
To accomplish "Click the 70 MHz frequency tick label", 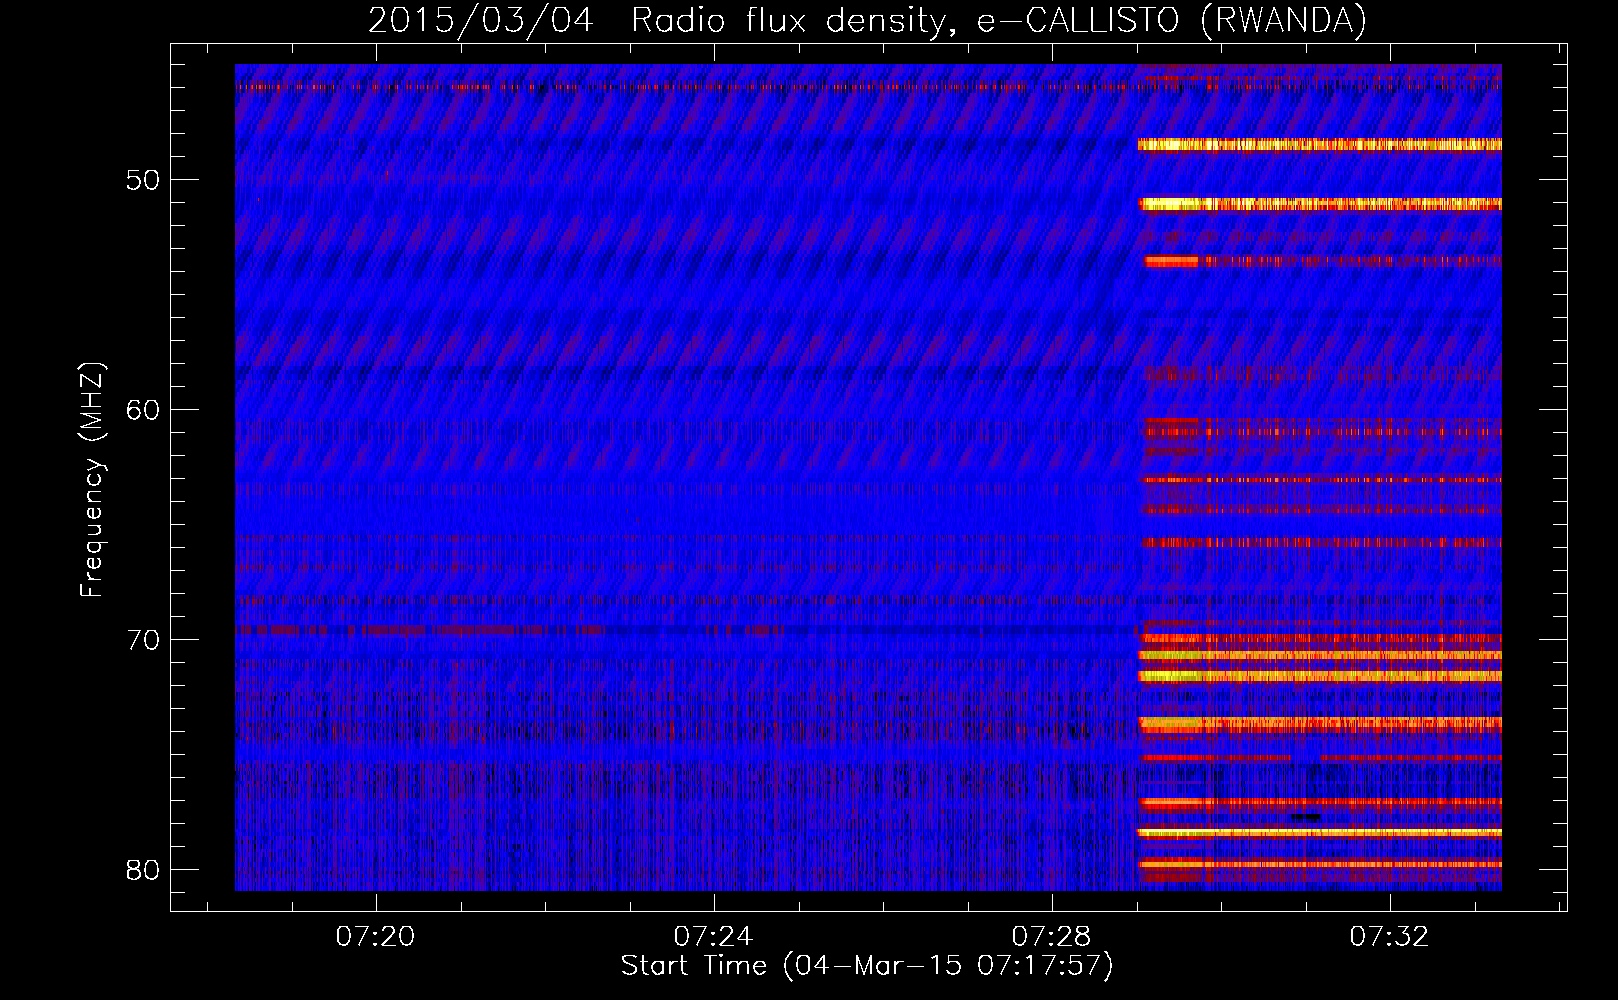I will click(143, 640).
